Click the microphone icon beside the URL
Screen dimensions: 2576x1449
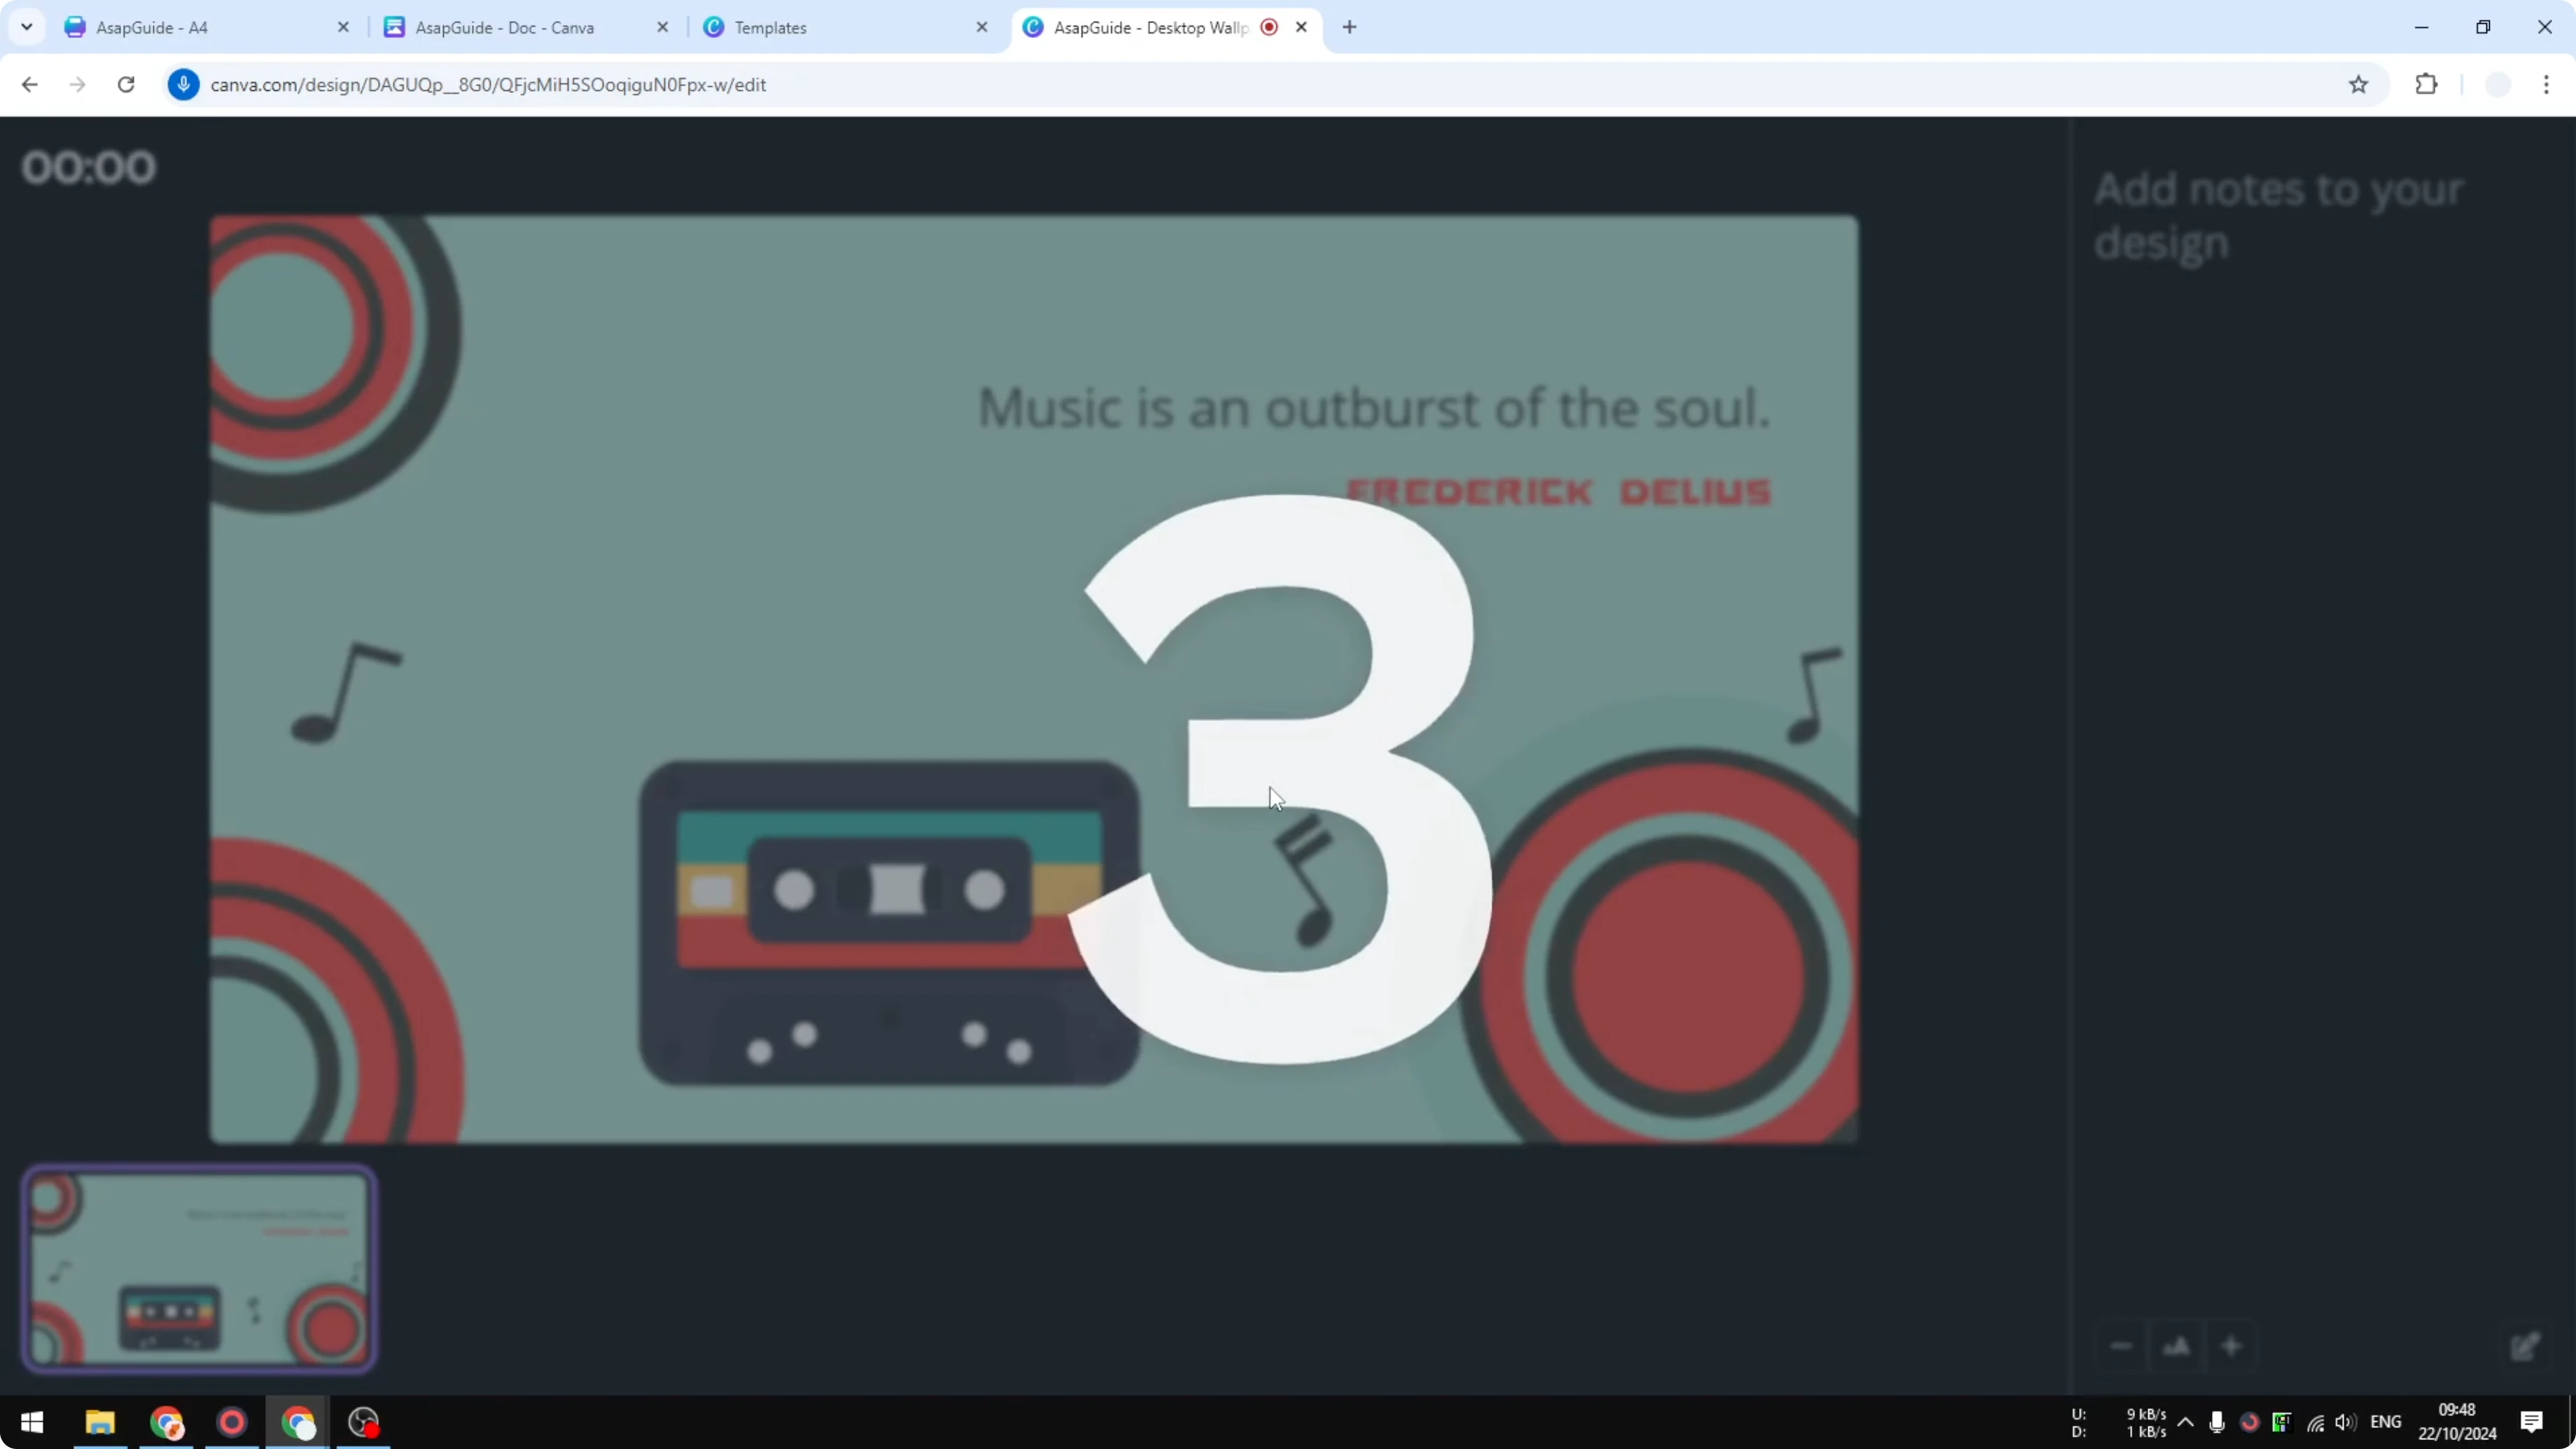coord(184,85)
